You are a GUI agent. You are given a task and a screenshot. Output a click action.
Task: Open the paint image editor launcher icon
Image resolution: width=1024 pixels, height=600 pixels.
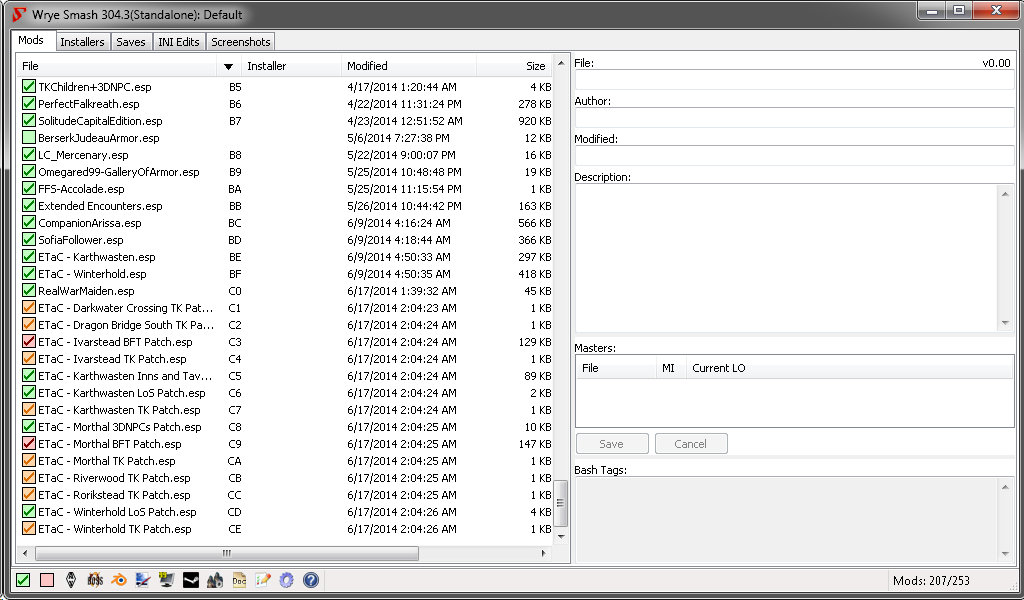tap(143, 580)
